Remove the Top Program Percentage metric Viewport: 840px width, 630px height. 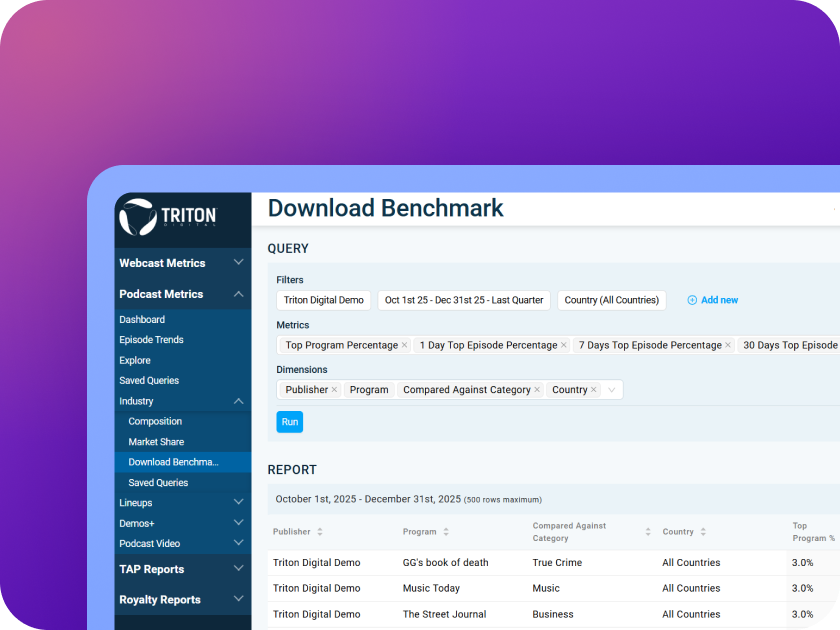click(404, 345)
